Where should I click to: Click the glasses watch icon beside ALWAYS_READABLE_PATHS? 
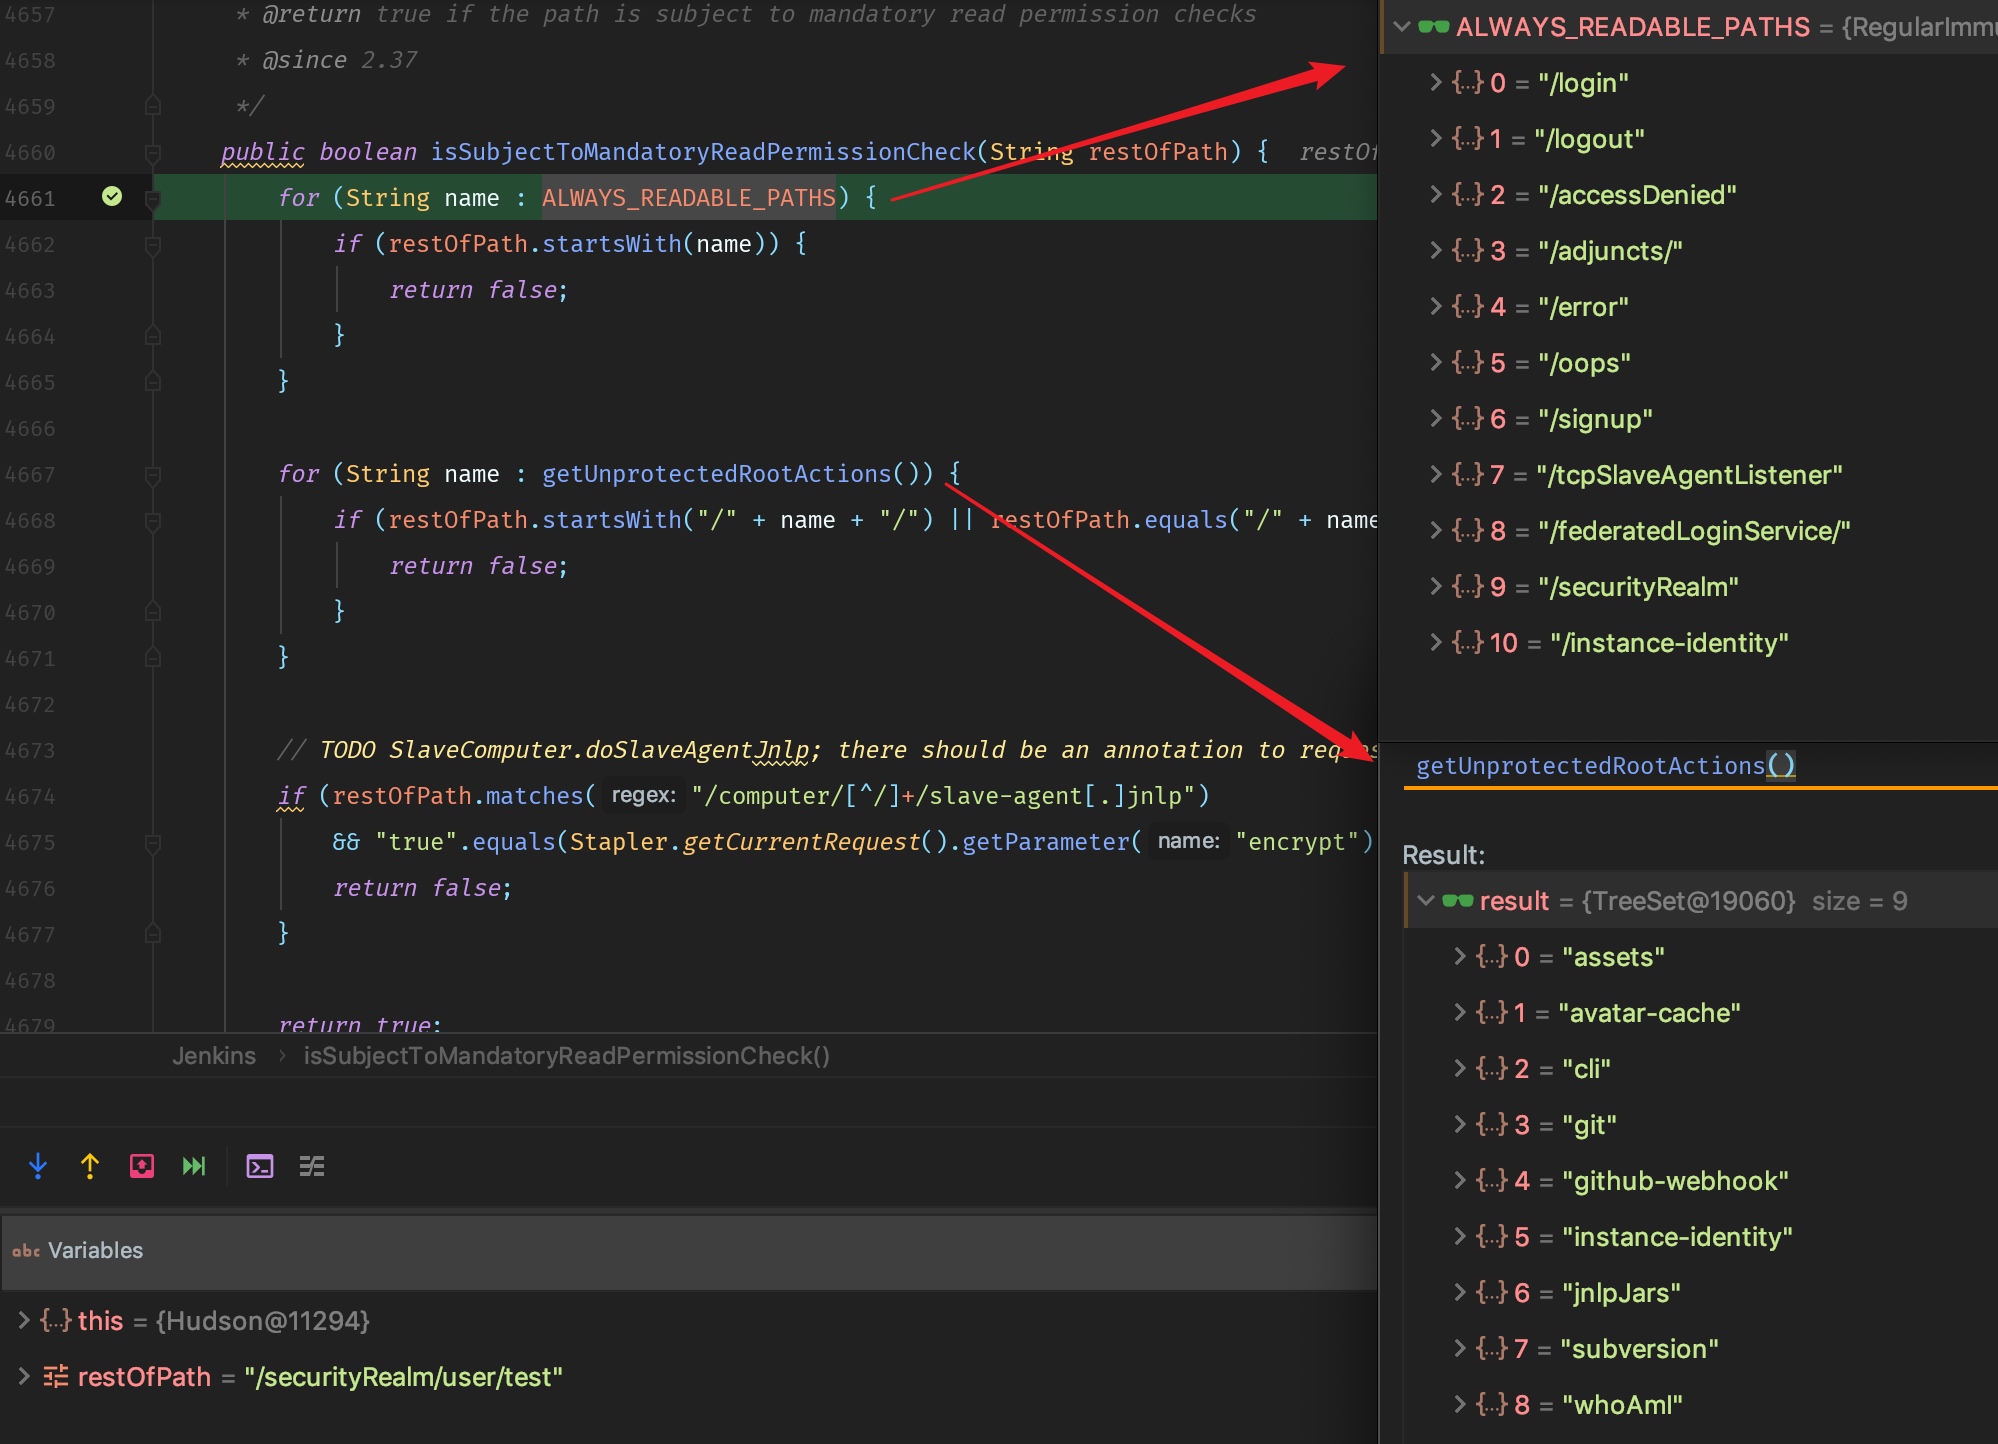pyautogui.click(x=1433, y=27)
